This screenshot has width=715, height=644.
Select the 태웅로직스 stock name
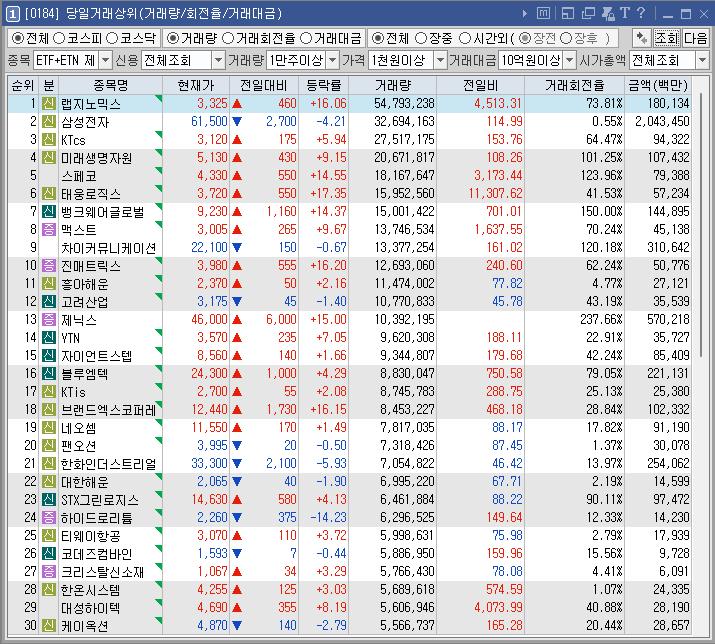click(91, 194)
